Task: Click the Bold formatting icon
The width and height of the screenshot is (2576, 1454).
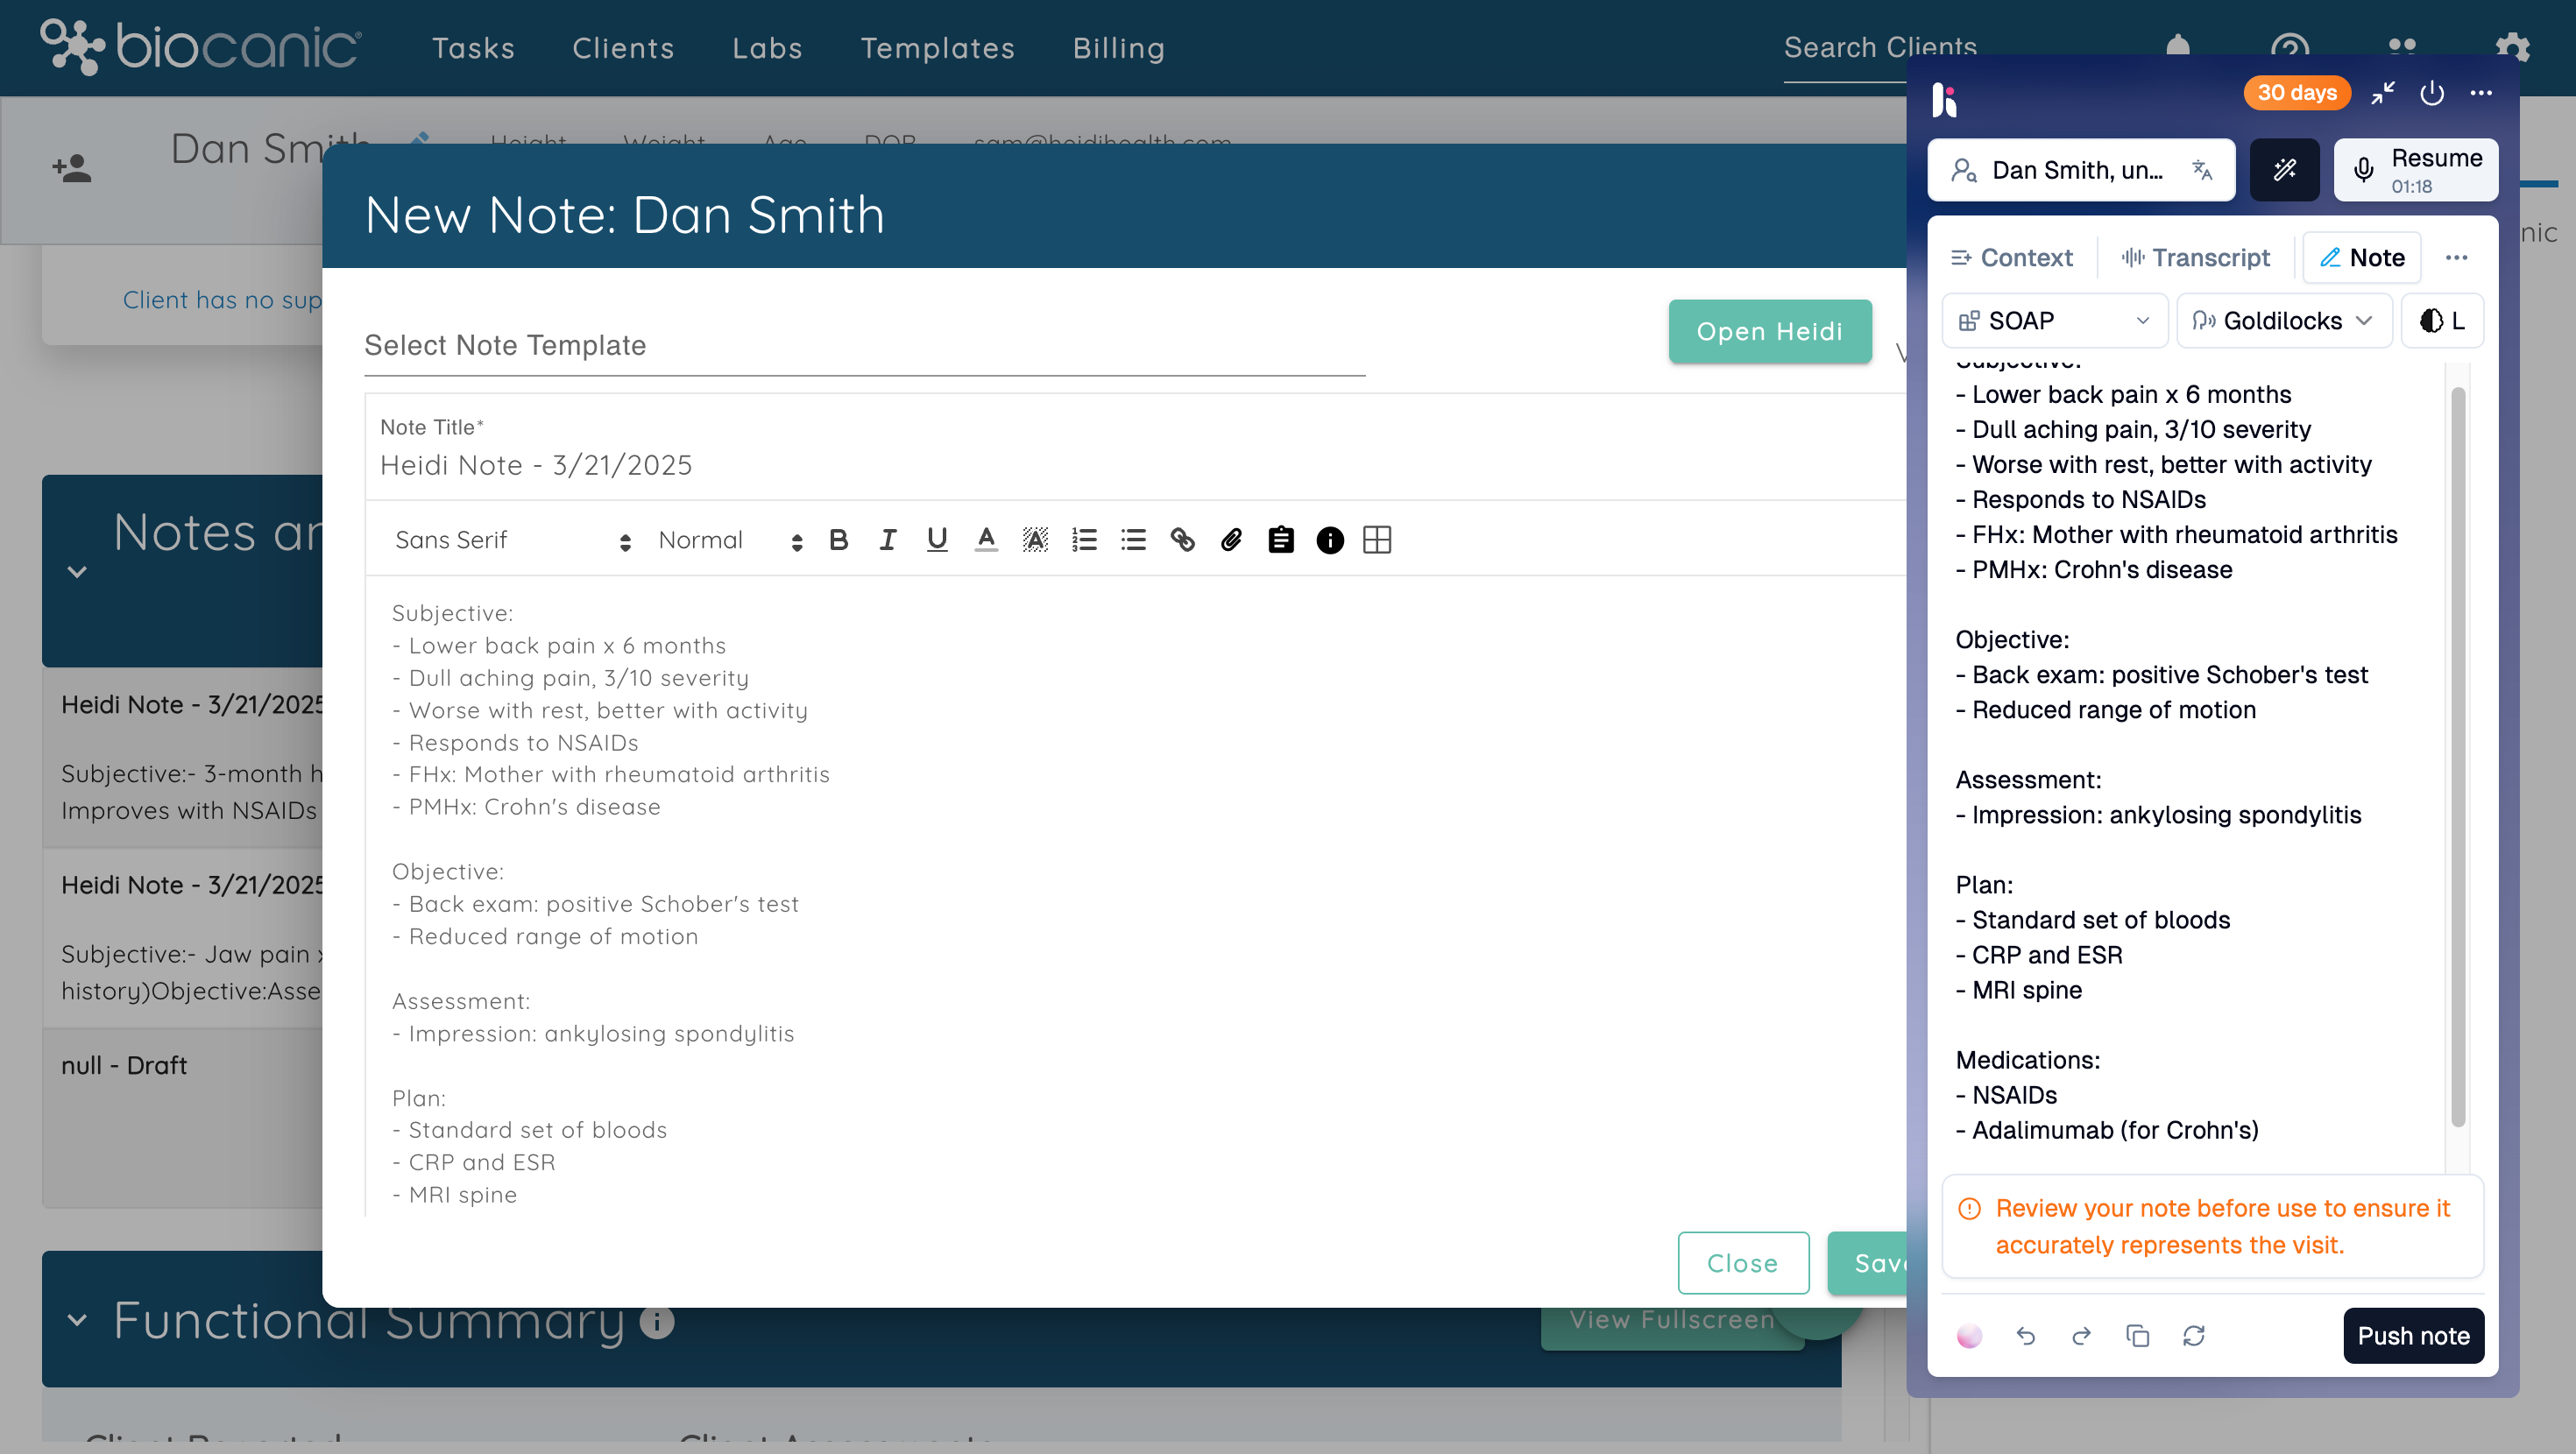Action: click(x=838, y=540)
